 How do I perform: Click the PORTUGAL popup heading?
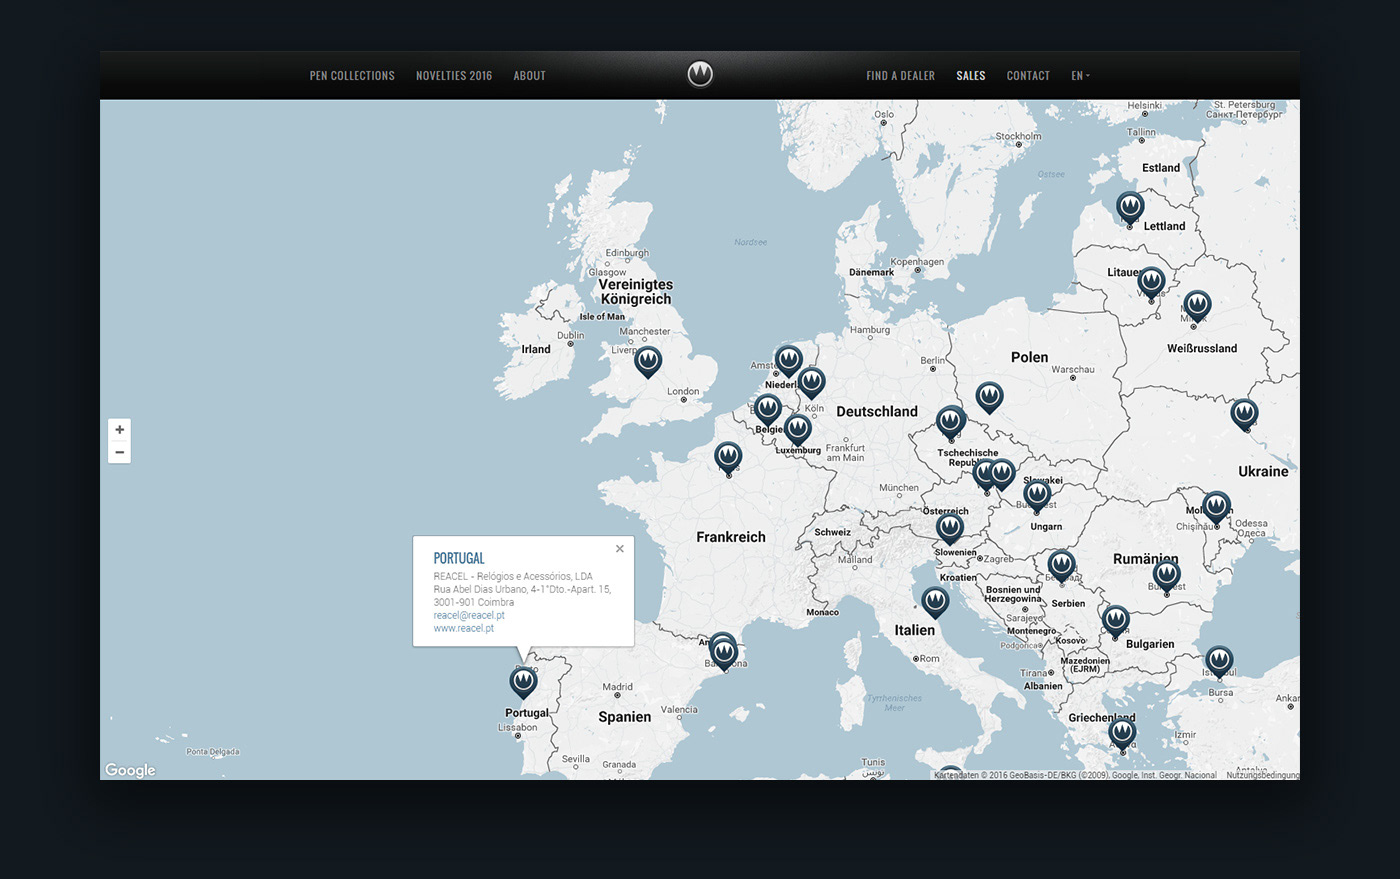pyautogui.click(x=459, y=558)
